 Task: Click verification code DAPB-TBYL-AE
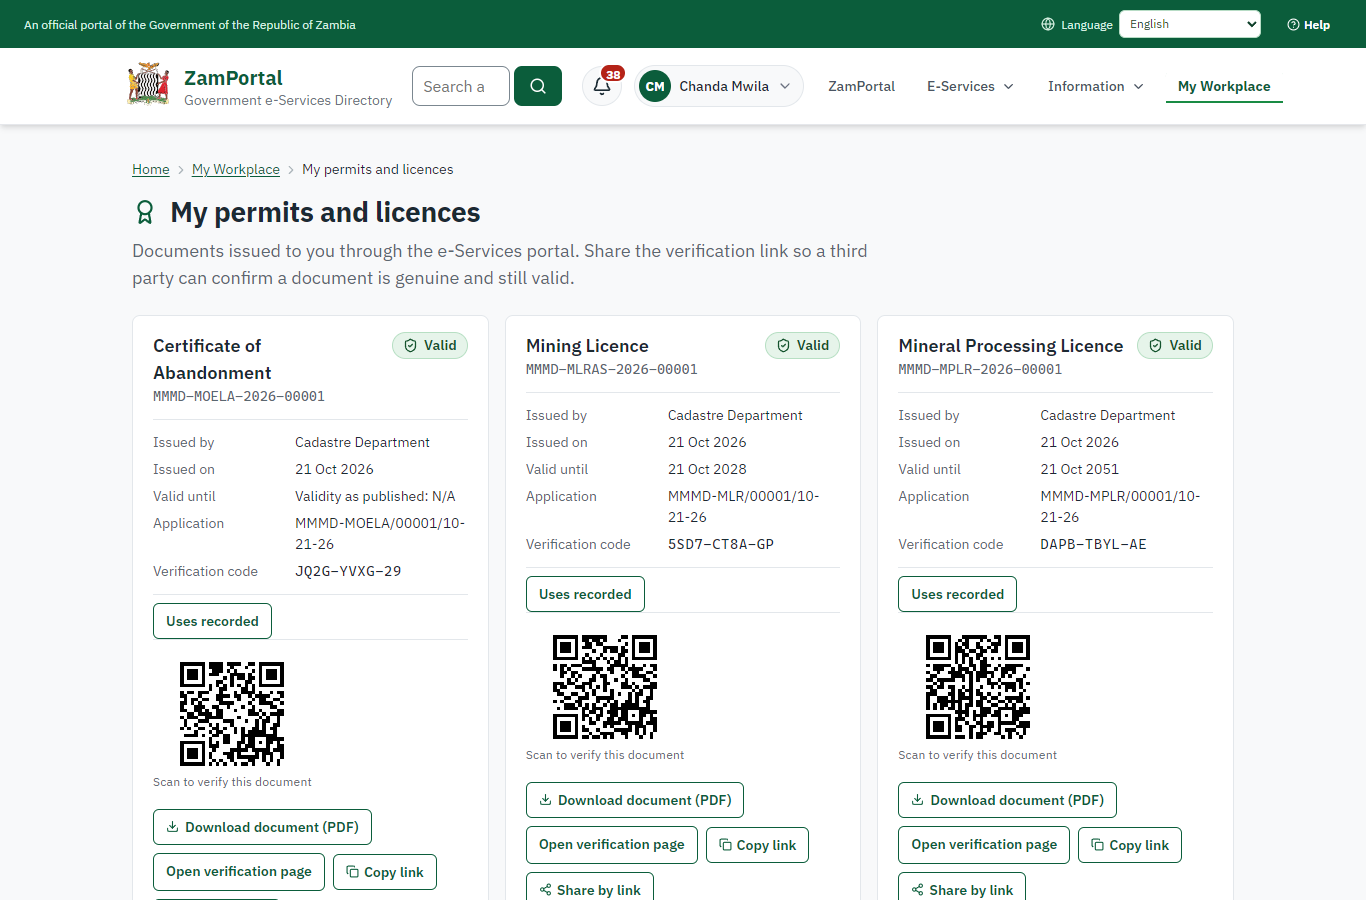1093,544
